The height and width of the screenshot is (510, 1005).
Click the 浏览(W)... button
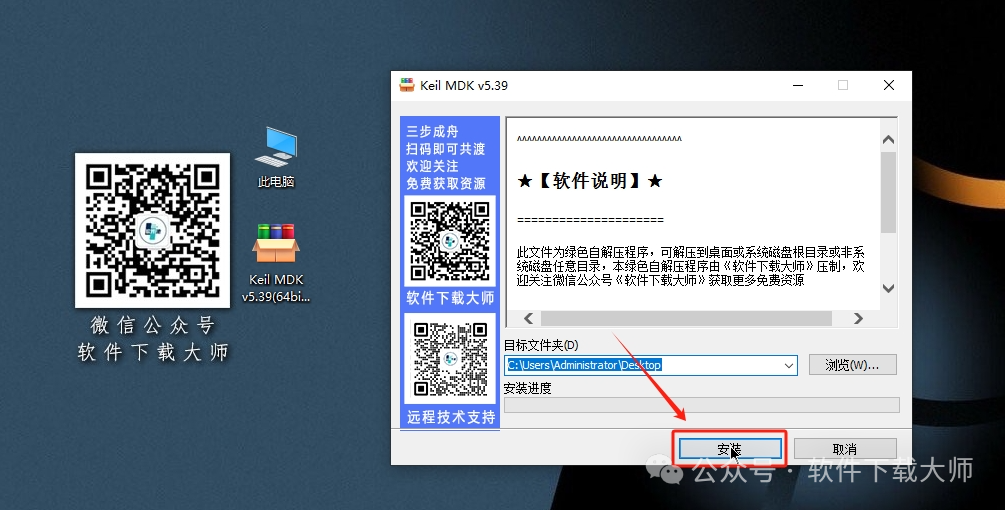pos(852,365)
